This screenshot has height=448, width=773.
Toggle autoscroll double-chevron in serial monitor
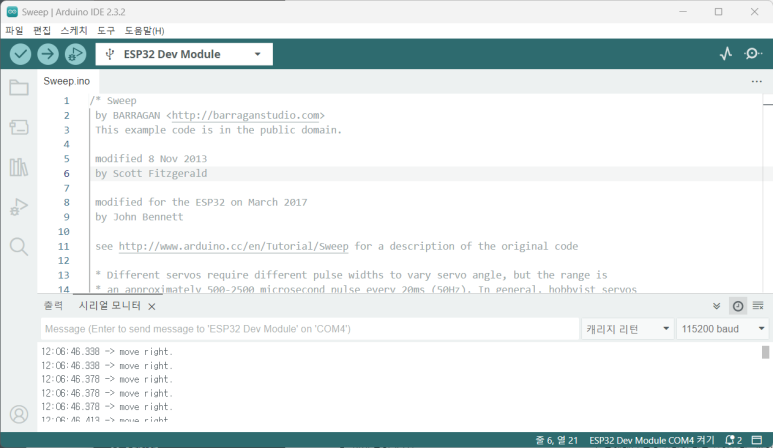click(x=716, y=306)
